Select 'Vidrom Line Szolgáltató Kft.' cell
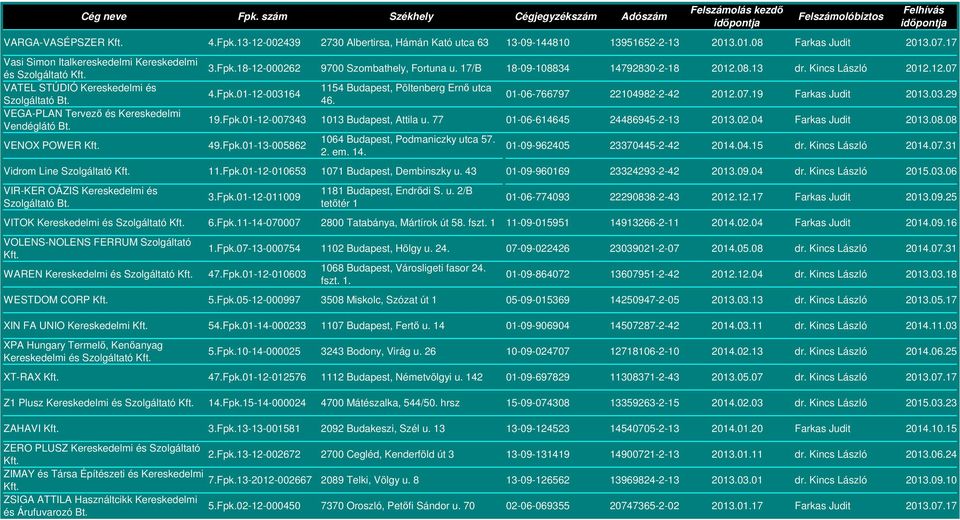This screenshot has width=960, height=520. (x=67, y=171)
